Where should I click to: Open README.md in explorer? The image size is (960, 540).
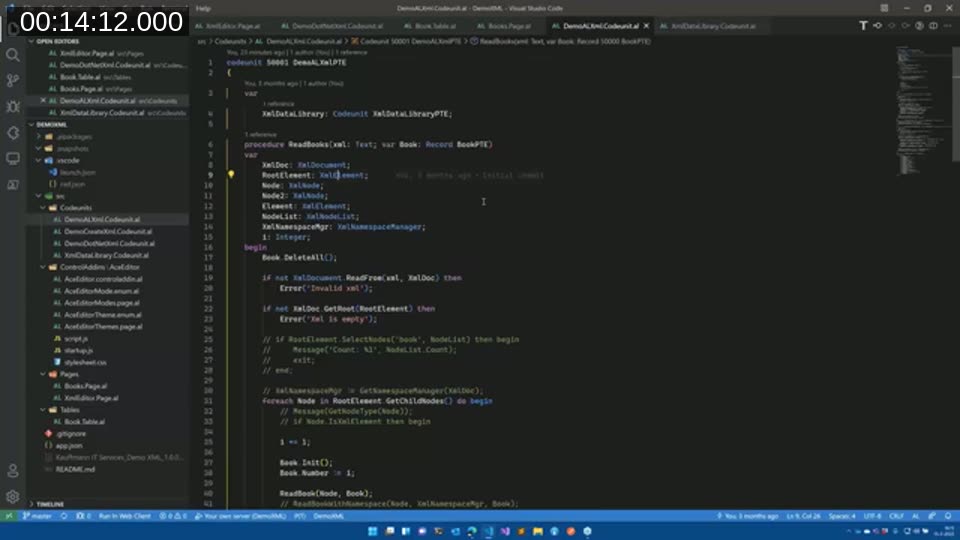click(75, 470)
